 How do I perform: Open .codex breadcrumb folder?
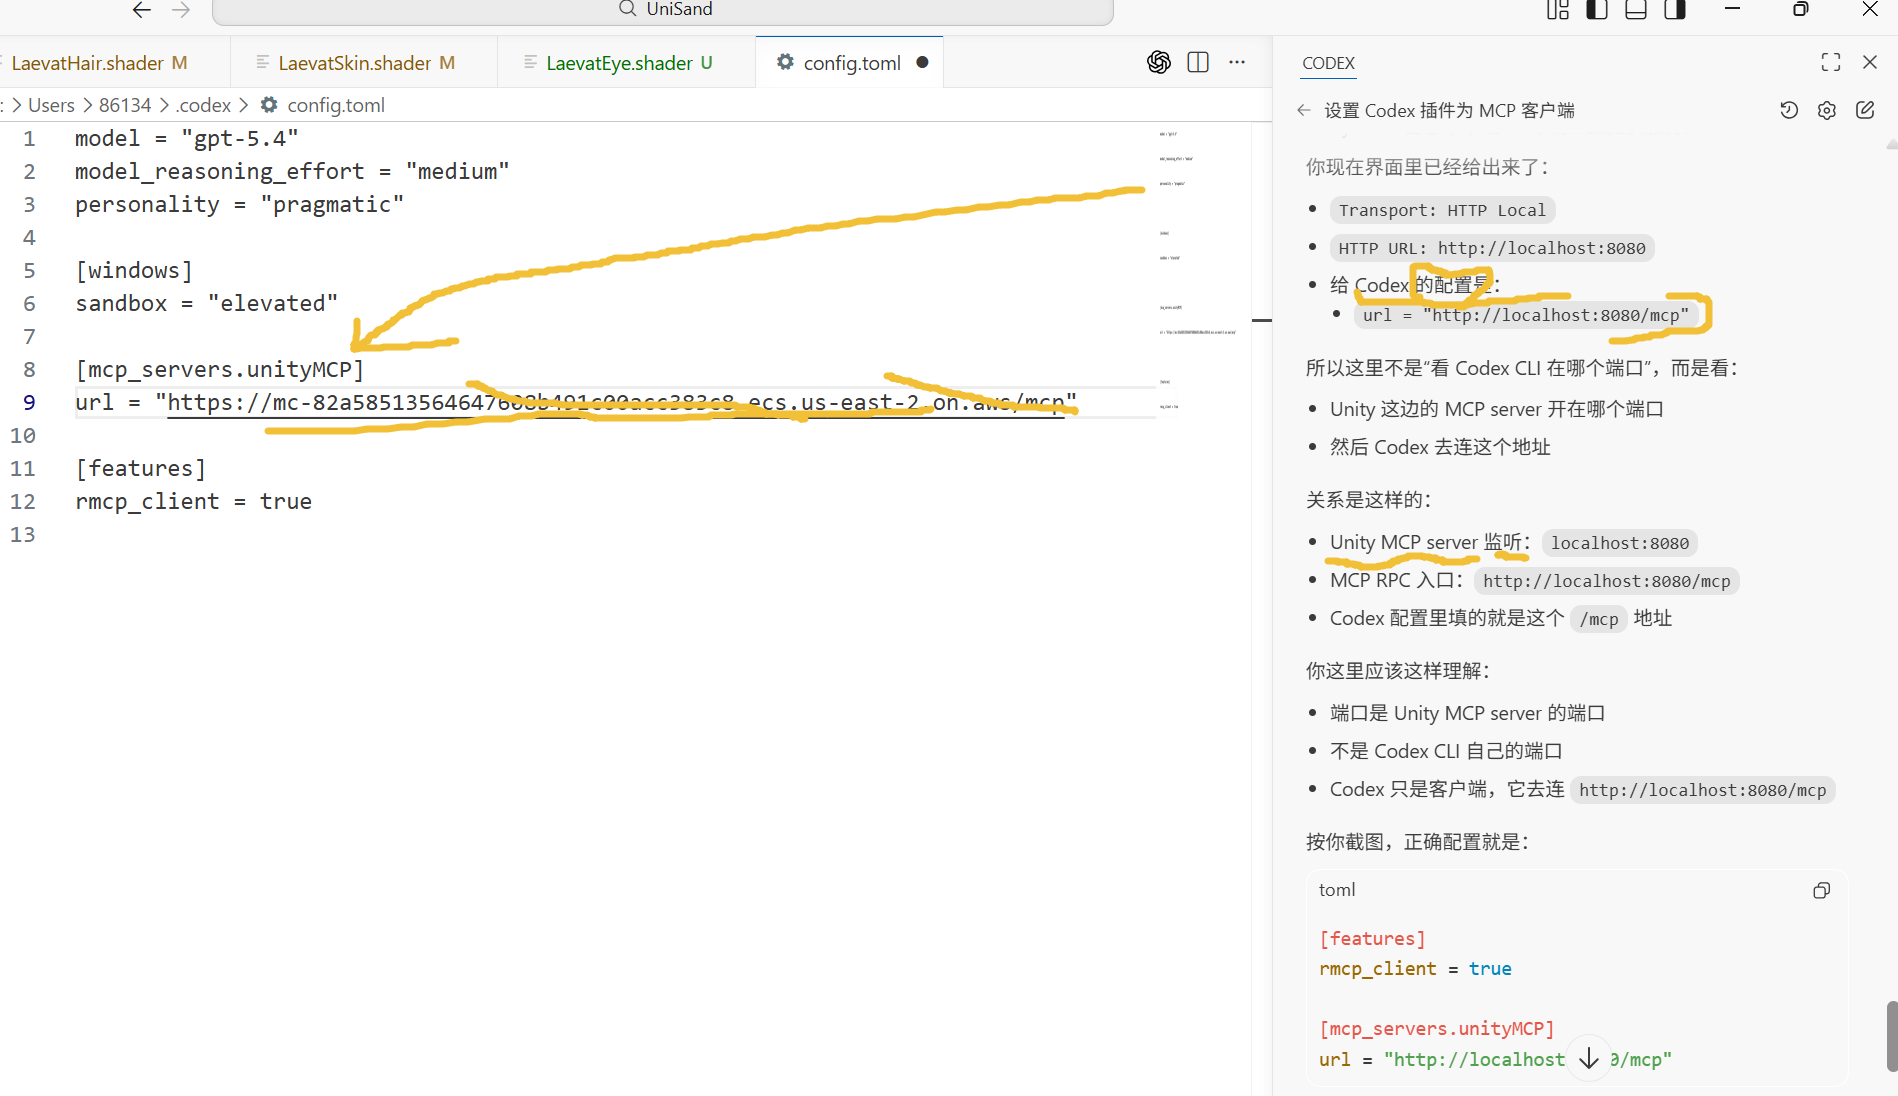(203, 105)
